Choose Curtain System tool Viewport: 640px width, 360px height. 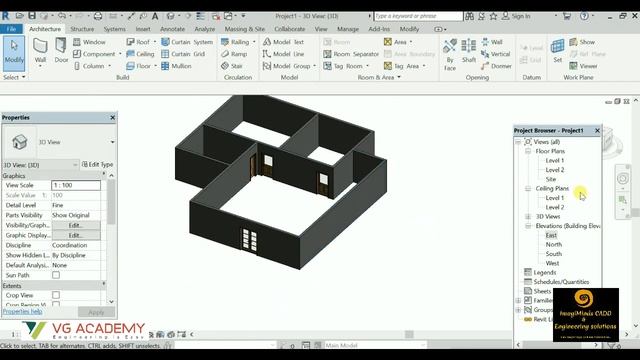(187, 42)
